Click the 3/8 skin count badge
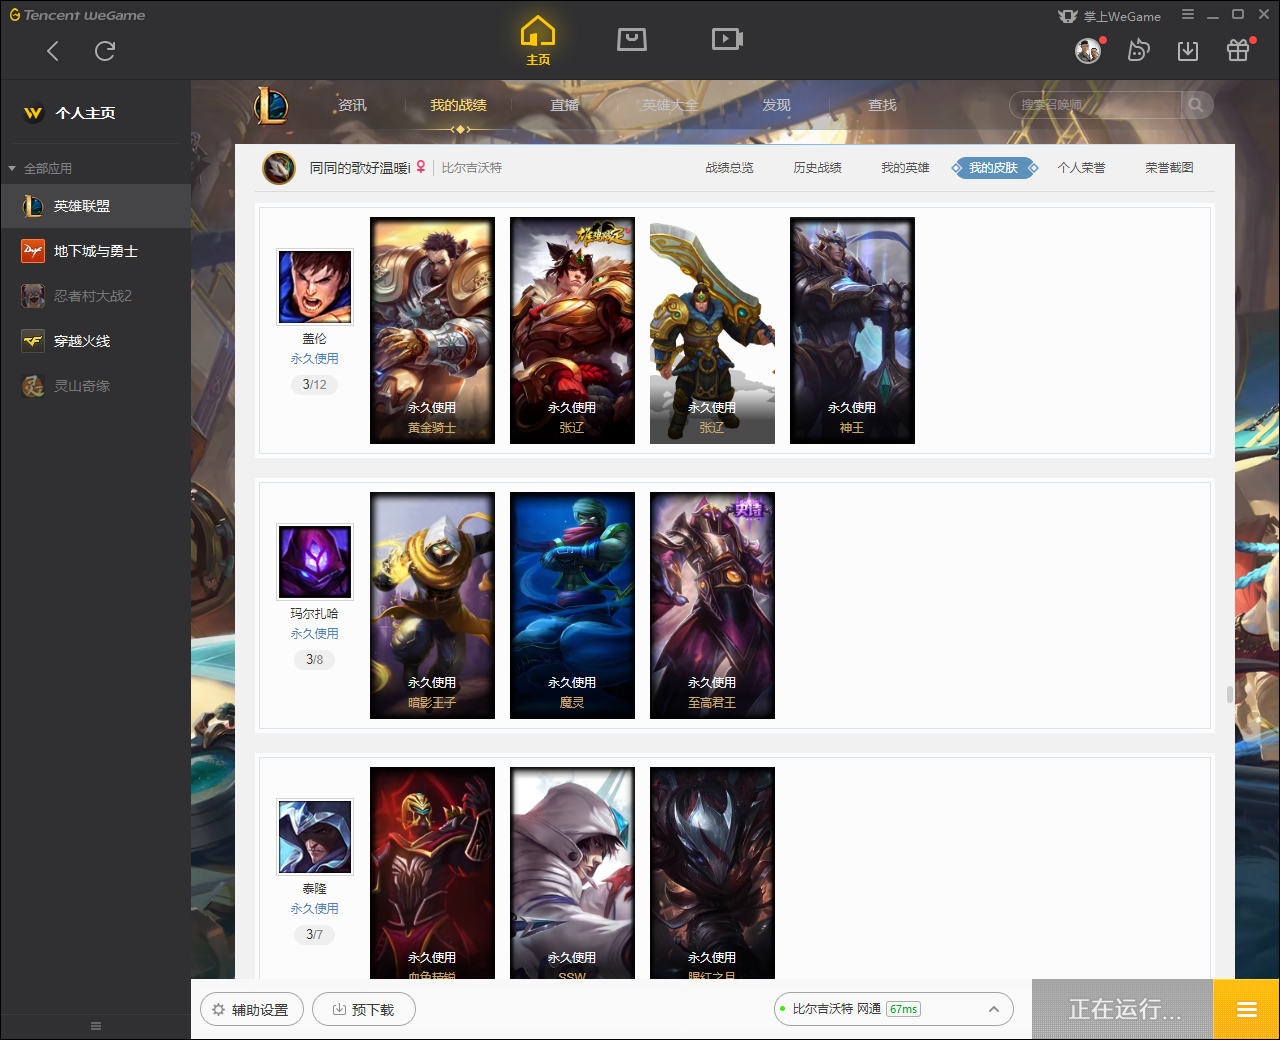Viewport: 1280px width, 1040px height. [315, 660]
